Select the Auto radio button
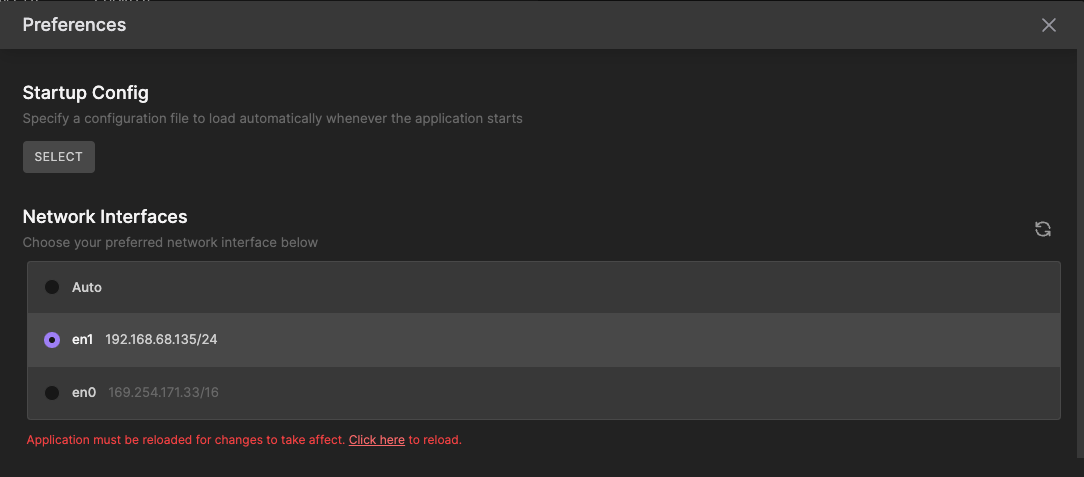Screen dimensions: 1084x477 pos(52,287)
